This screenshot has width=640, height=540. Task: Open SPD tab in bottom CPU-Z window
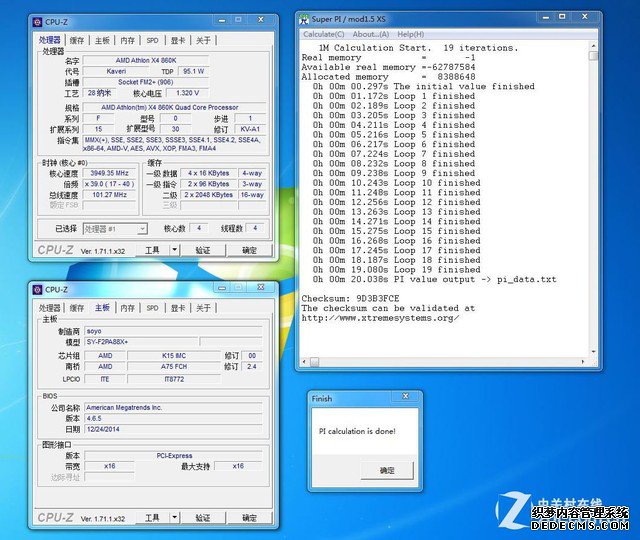152,308
